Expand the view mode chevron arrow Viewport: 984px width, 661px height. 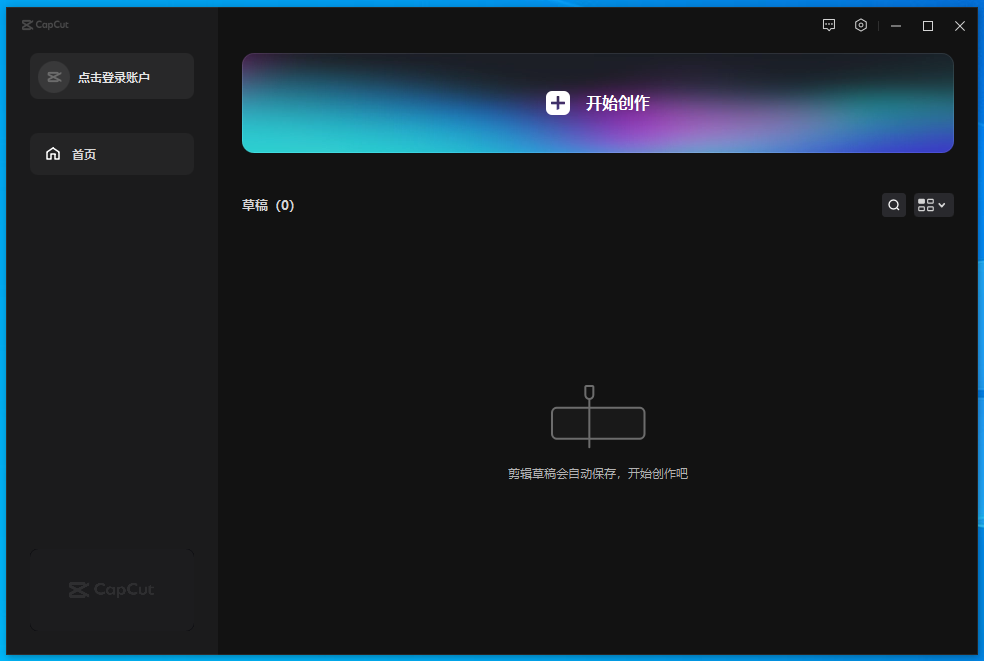pyautogui.click(x=942, y=205)
